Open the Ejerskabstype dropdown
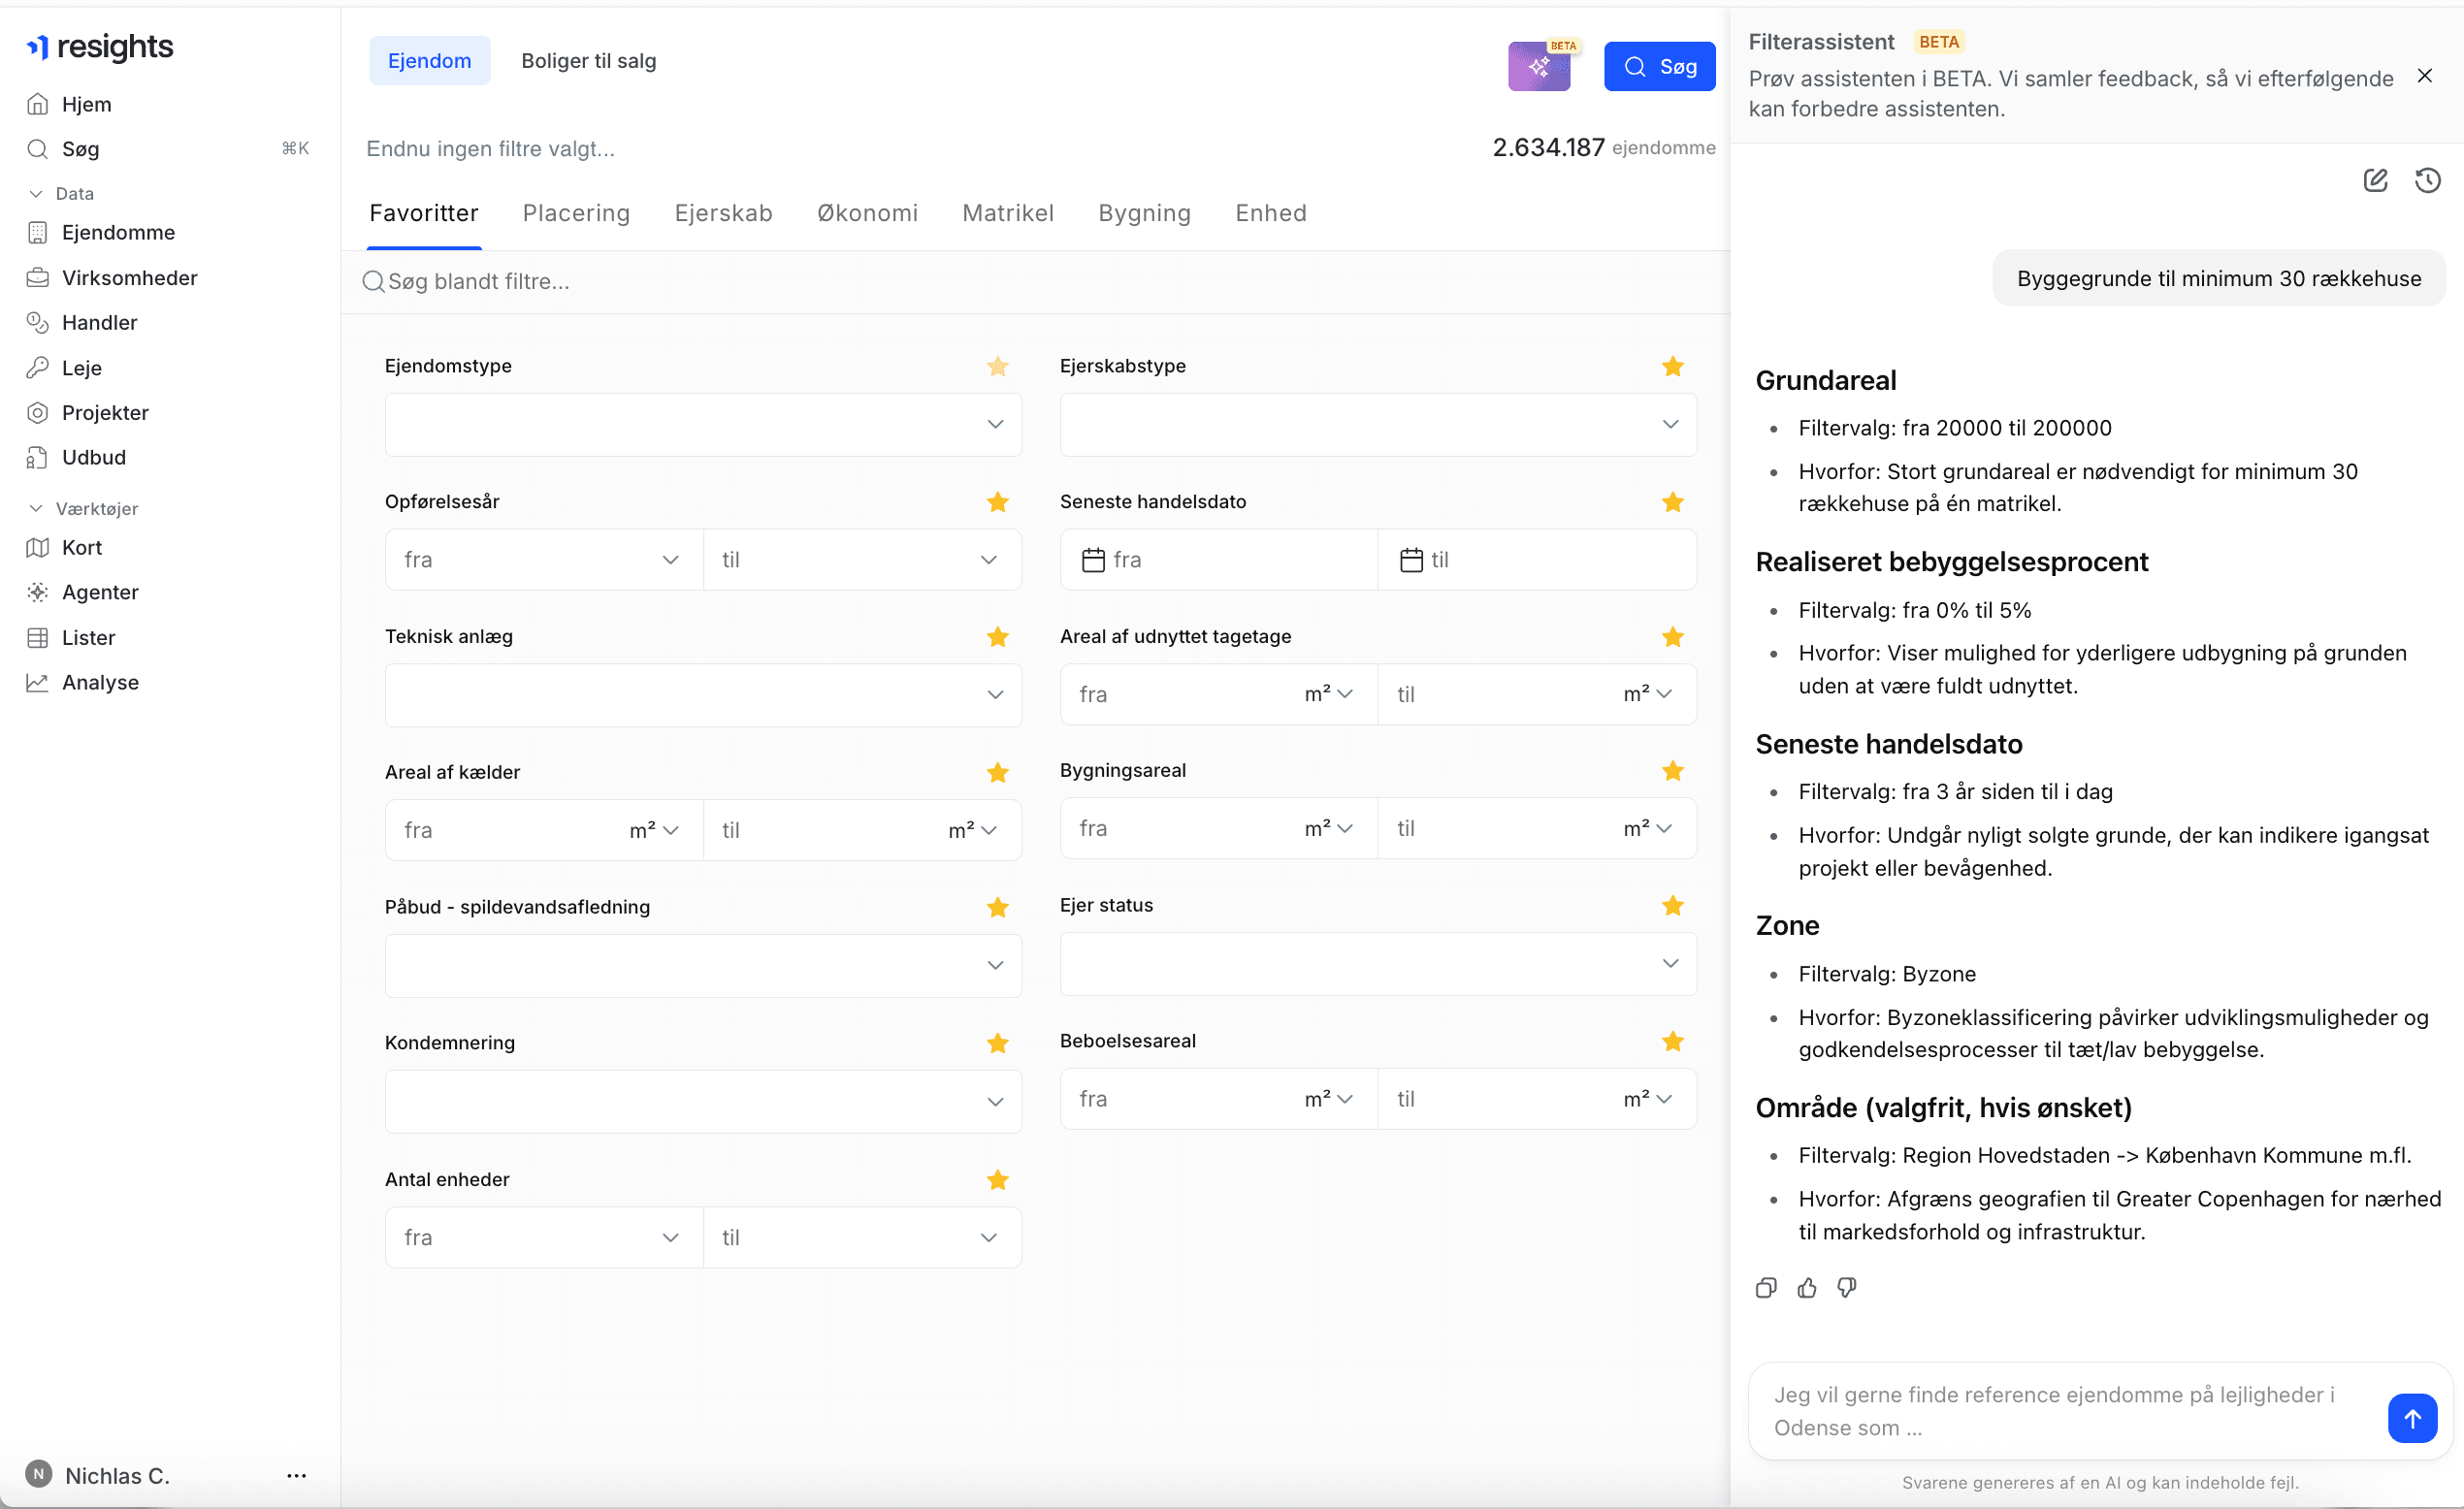Screen dimensions: 2464x1509 tap(1378, 425)
